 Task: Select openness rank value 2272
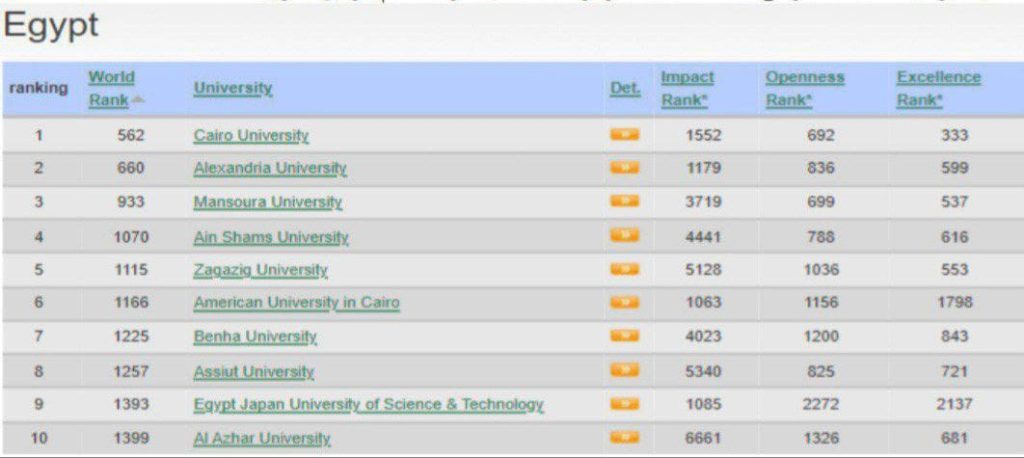(x=821, y=404)
